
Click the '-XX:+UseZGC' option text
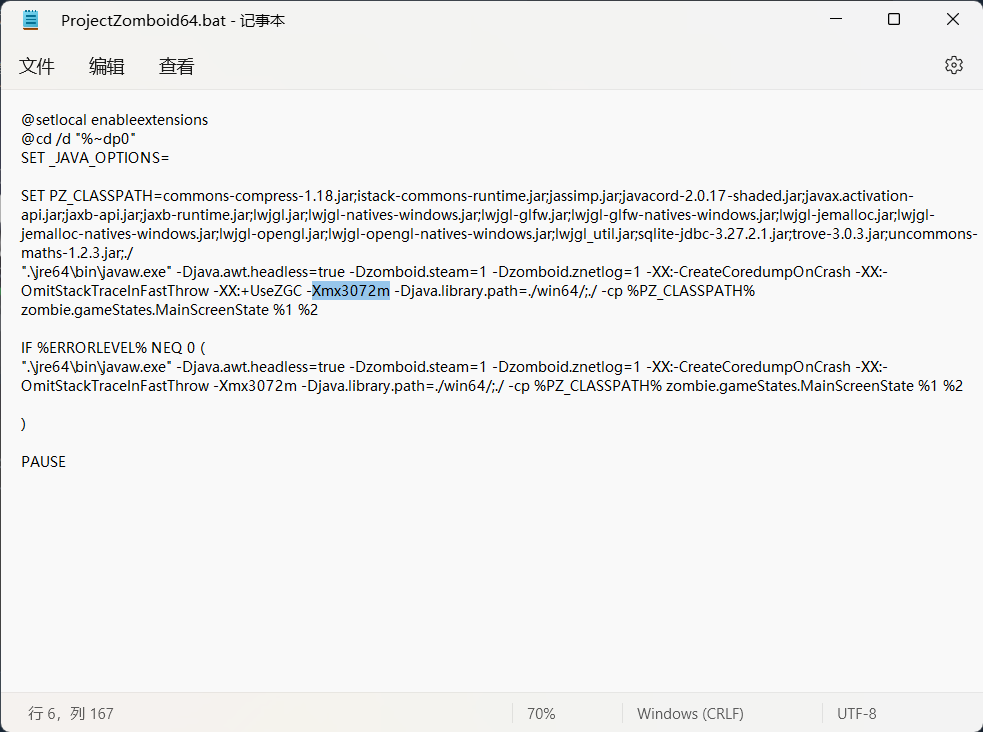258,291
